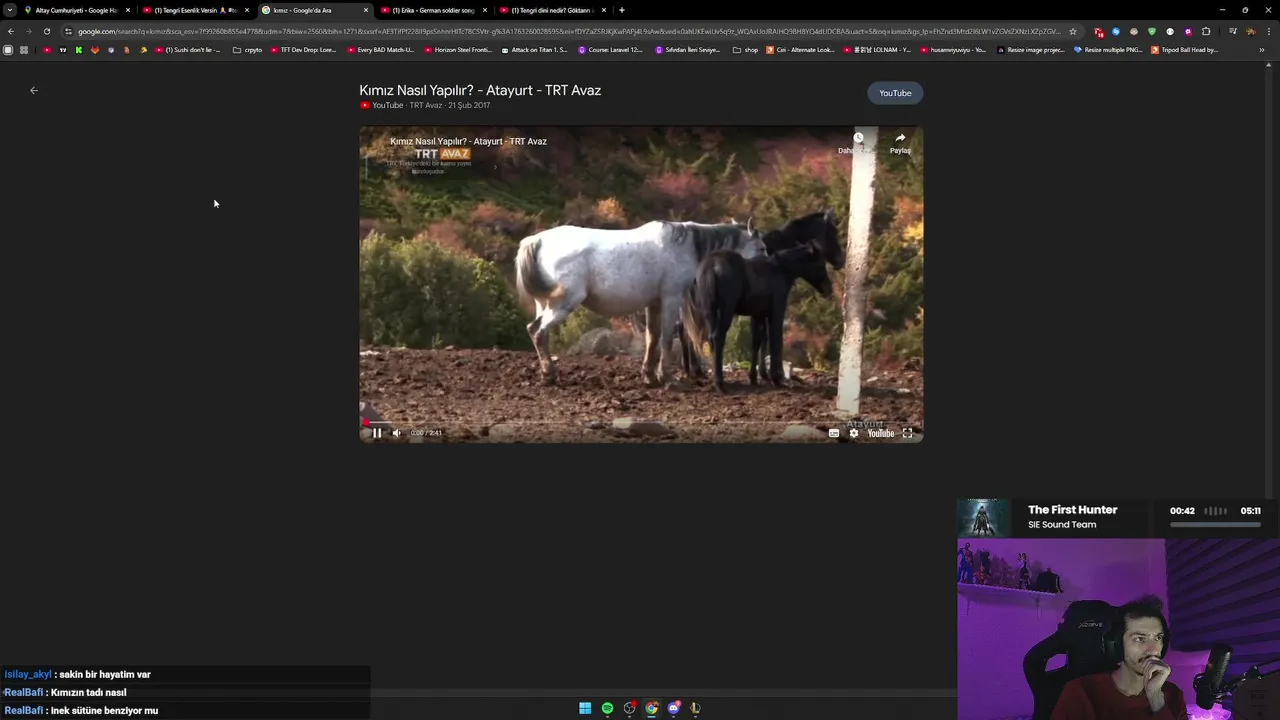Switch to Altay Cumhuriyeti Google tab
Image resolution: width=1280 pixels, height=720 pixels.
[x=76, y=10]
